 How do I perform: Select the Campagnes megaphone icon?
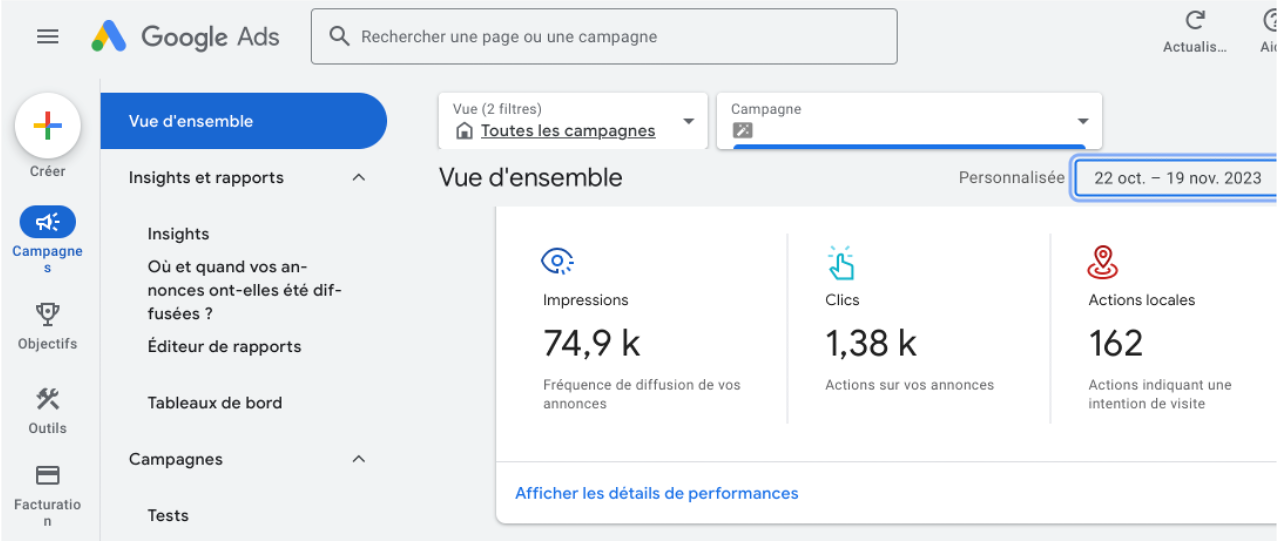(47, 222)
